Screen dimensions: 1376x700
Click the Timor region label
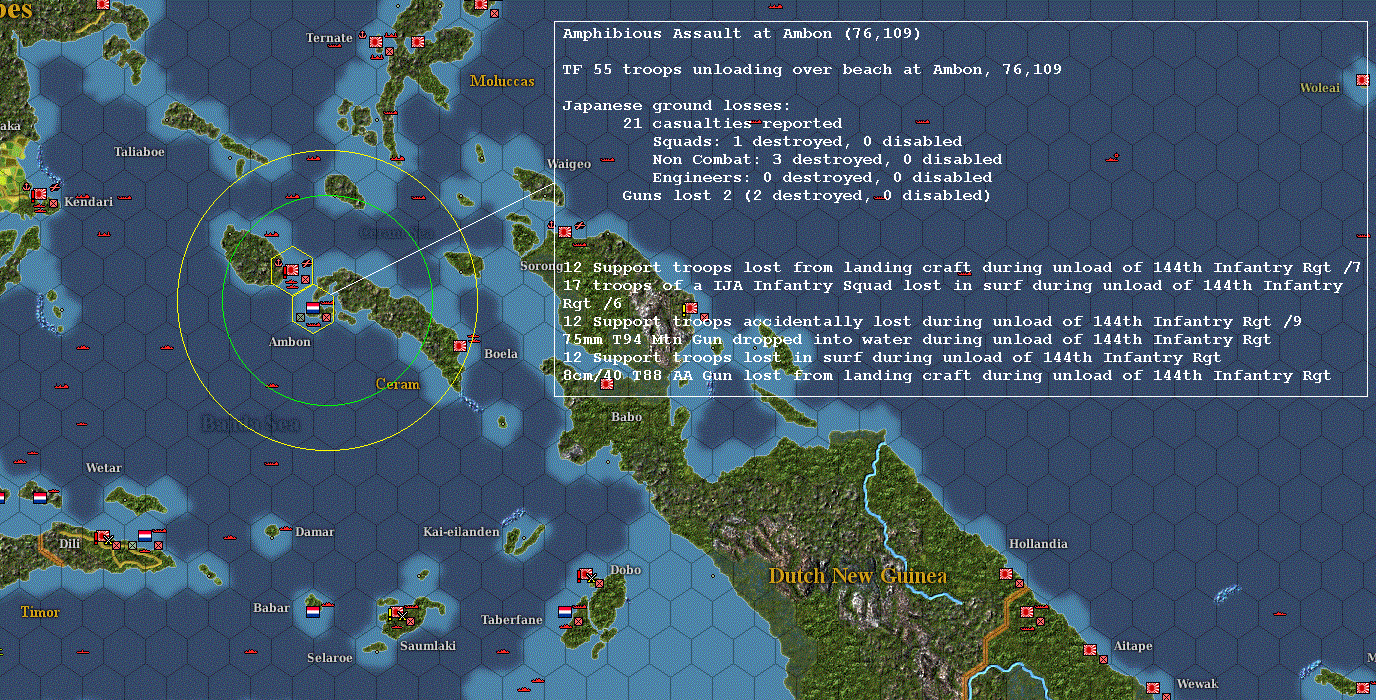click(40, 612)
